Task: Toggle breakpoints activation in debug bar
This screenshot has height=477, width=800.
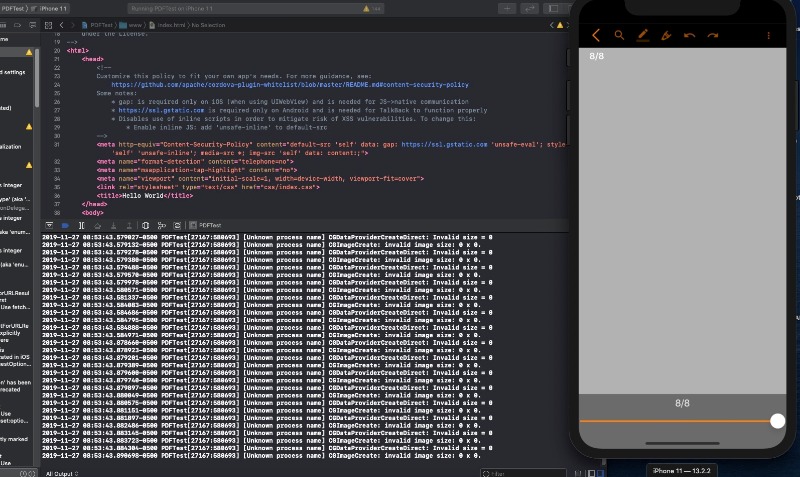Action: [x=67, y=225]
